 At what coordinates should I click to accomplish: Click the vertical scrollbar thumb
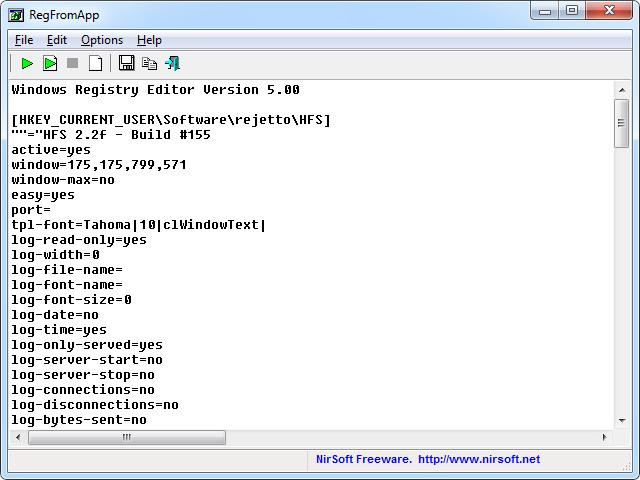click(x=622, y=123)
